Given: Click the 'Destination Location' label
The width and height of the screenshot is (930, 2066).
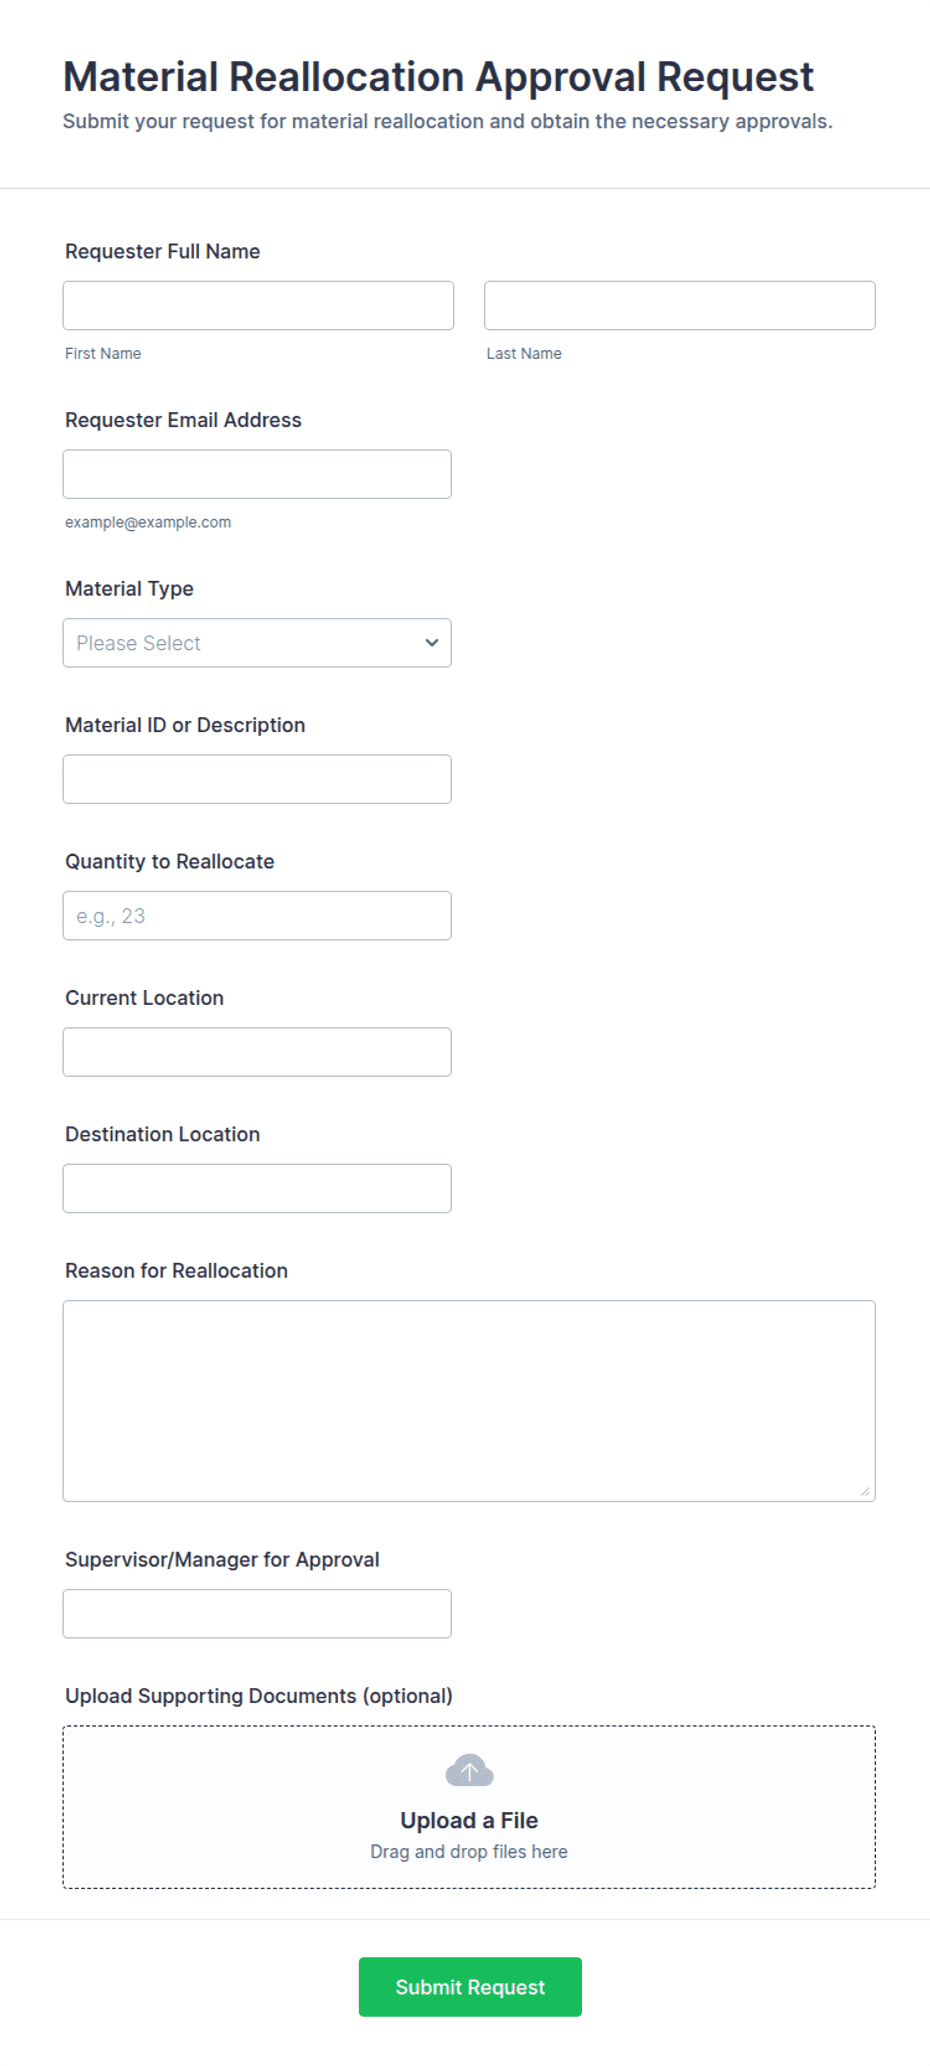Looking at the screenshot, I should tap(162, 1134).
